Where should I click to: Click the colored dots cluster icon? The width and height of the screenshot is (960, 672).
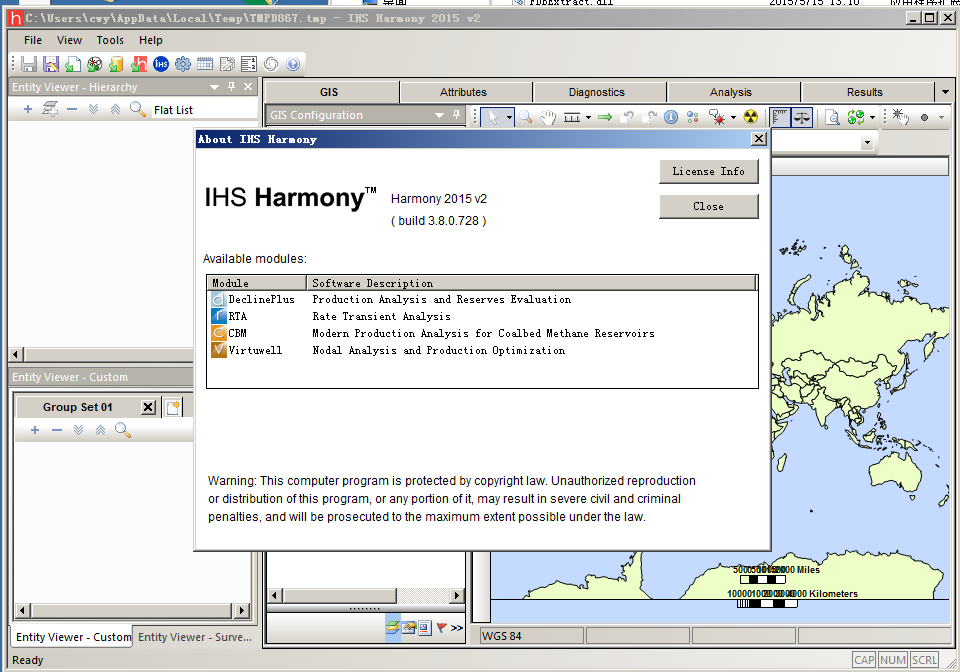pos(693,117)
